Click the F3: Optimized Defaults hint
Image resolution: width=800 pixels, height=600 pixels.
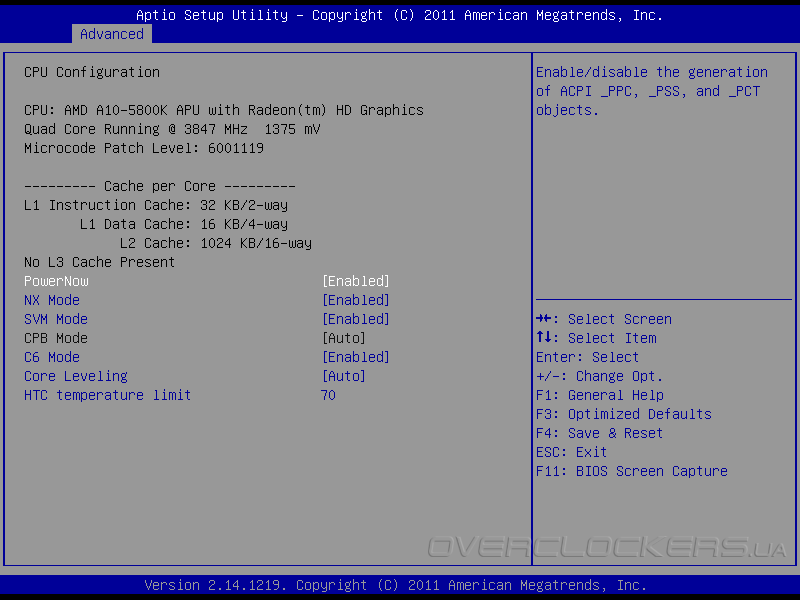coord(624,414)
